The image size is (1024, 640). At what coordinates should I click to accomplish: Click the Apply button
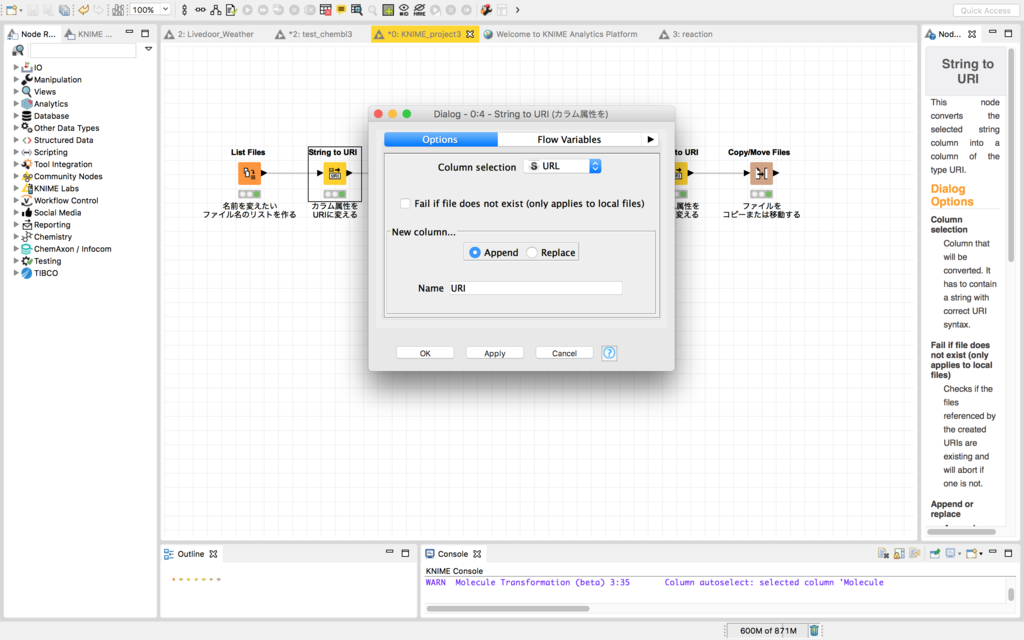click(494, 353)
